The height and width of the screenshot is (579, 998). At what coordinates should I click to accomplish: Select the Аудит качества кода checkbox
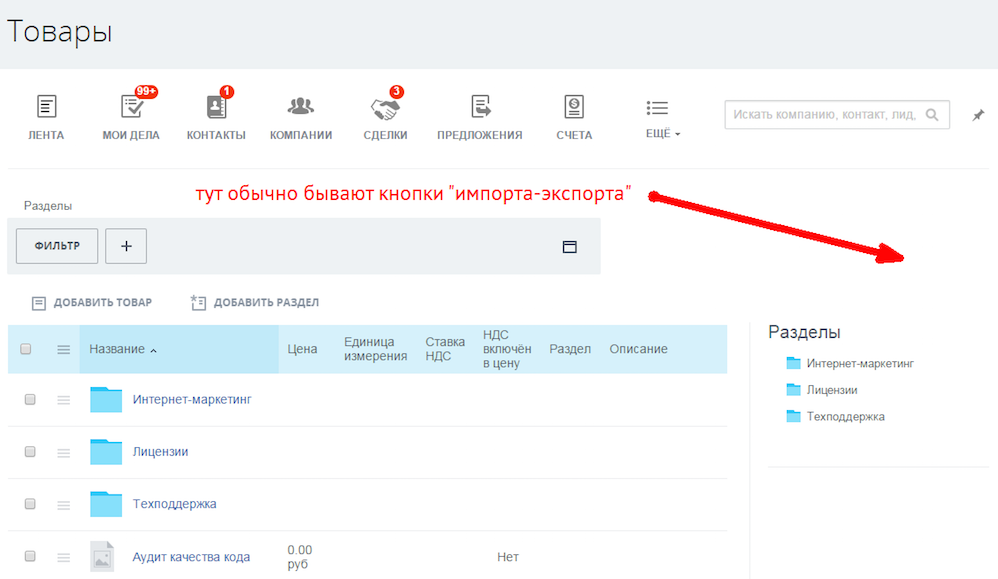pos(30,556)
